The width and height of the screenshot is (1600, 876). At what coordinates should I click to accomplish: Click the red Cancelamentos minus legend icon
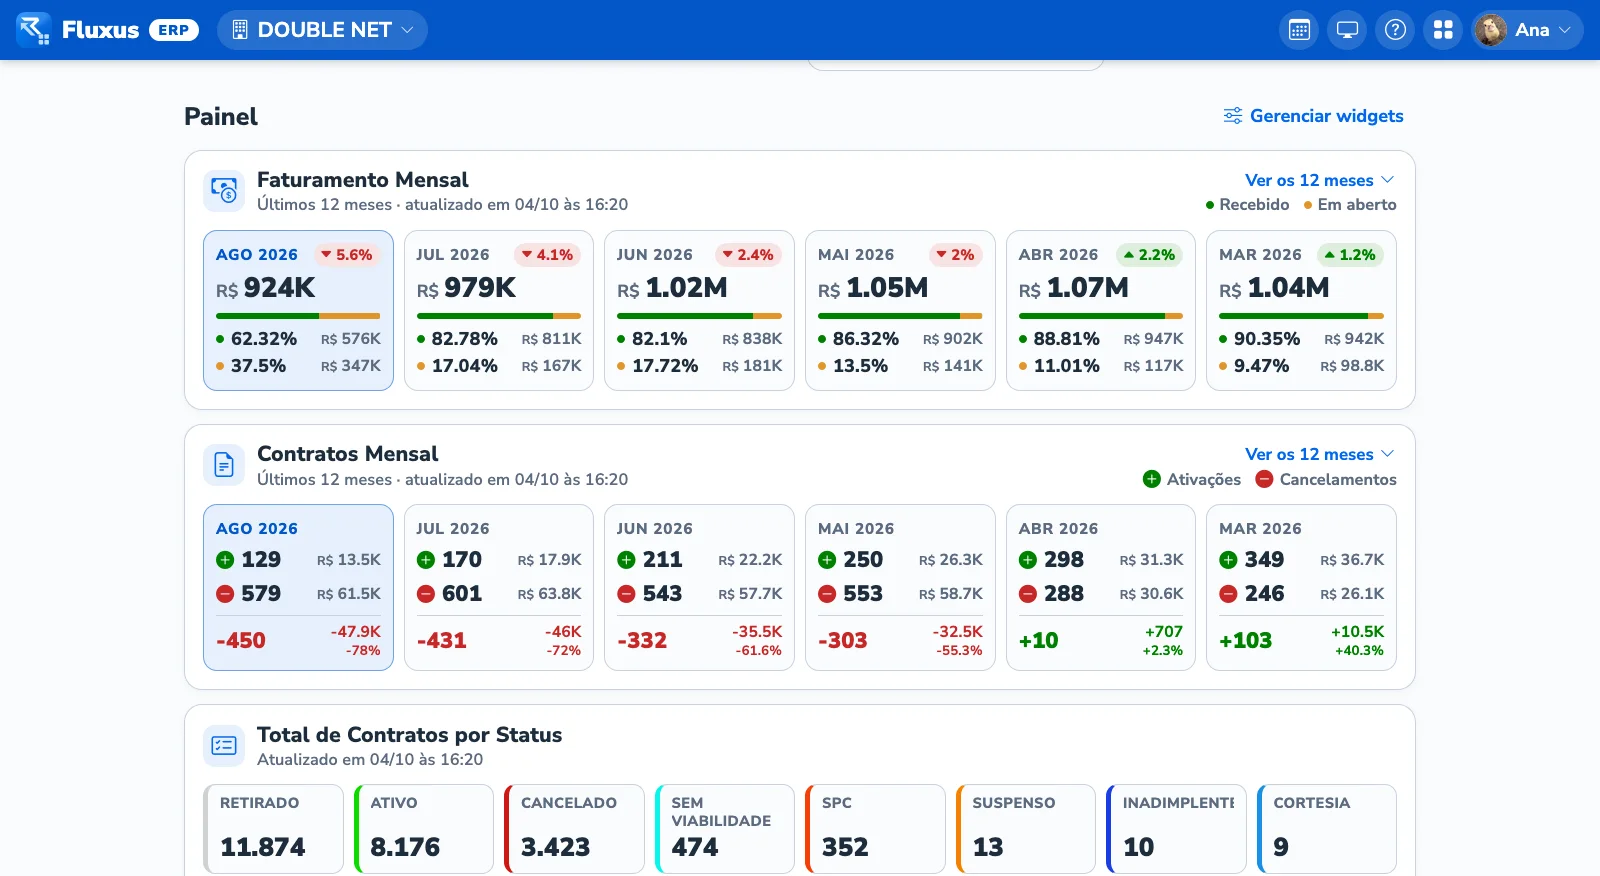[x=1264, y=479]
